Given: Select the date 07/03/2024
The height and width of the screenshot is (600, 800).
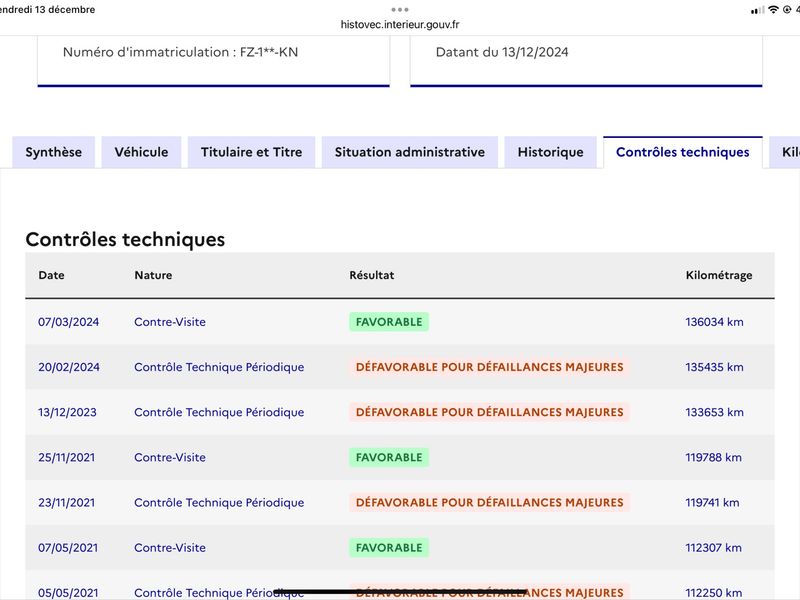Looking at the screenshot, I should pyautogui.click(x=68, y=322).
